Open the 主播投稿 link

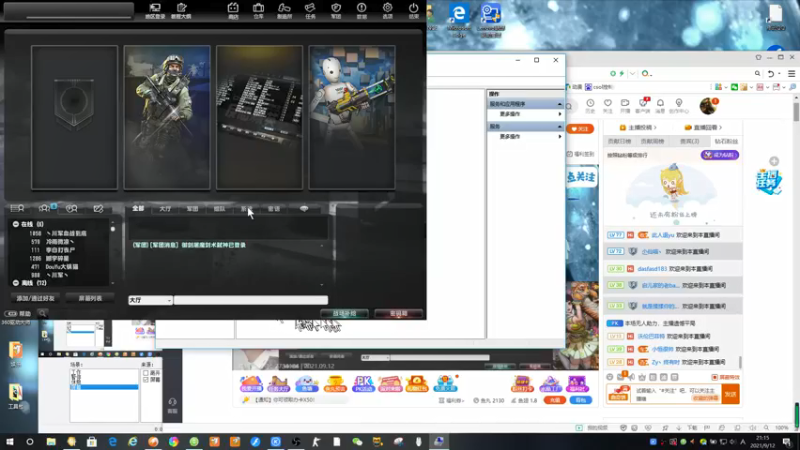(x=638, y=128)
